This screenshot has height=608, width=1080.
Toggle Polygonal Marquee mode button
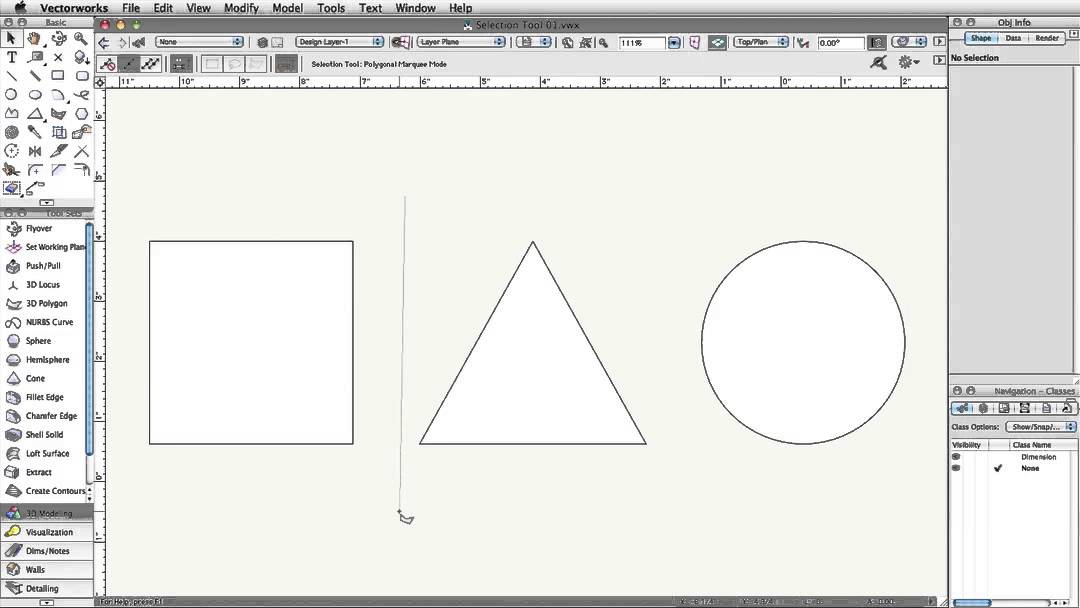[x=256, y=64]
